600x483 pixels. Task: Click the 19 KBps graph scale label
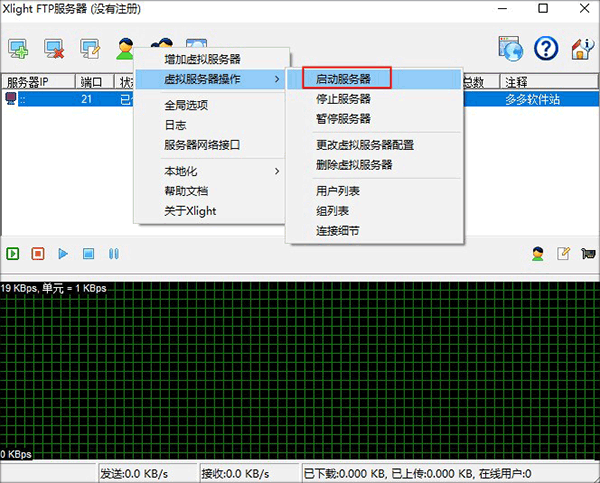point(54,288)
